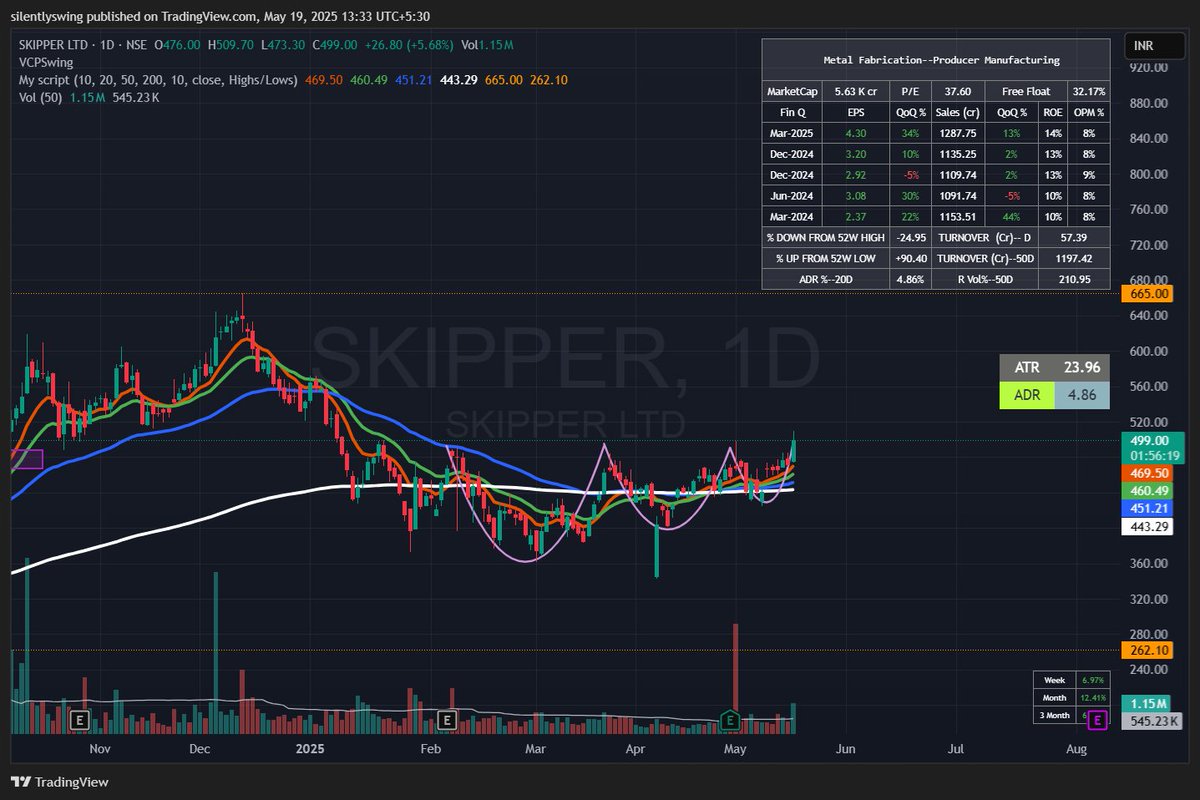Click the May label on time axis
This screenshot has height=800, width=1200.
[735, 748]
